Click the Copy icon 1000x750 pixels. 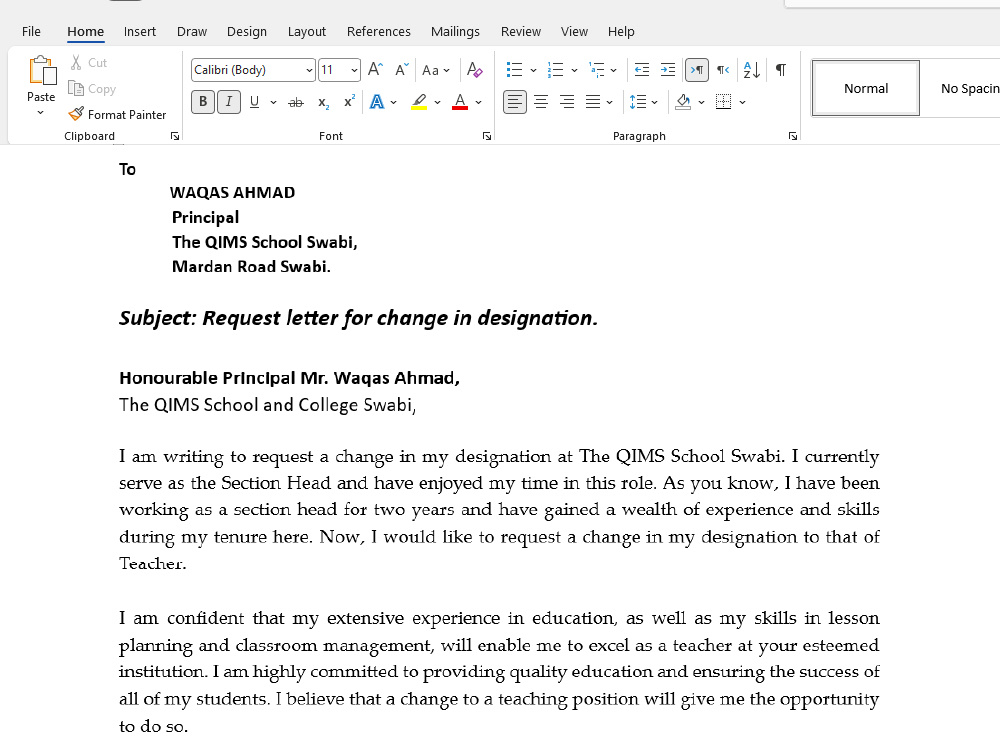(x=76, y=89)
